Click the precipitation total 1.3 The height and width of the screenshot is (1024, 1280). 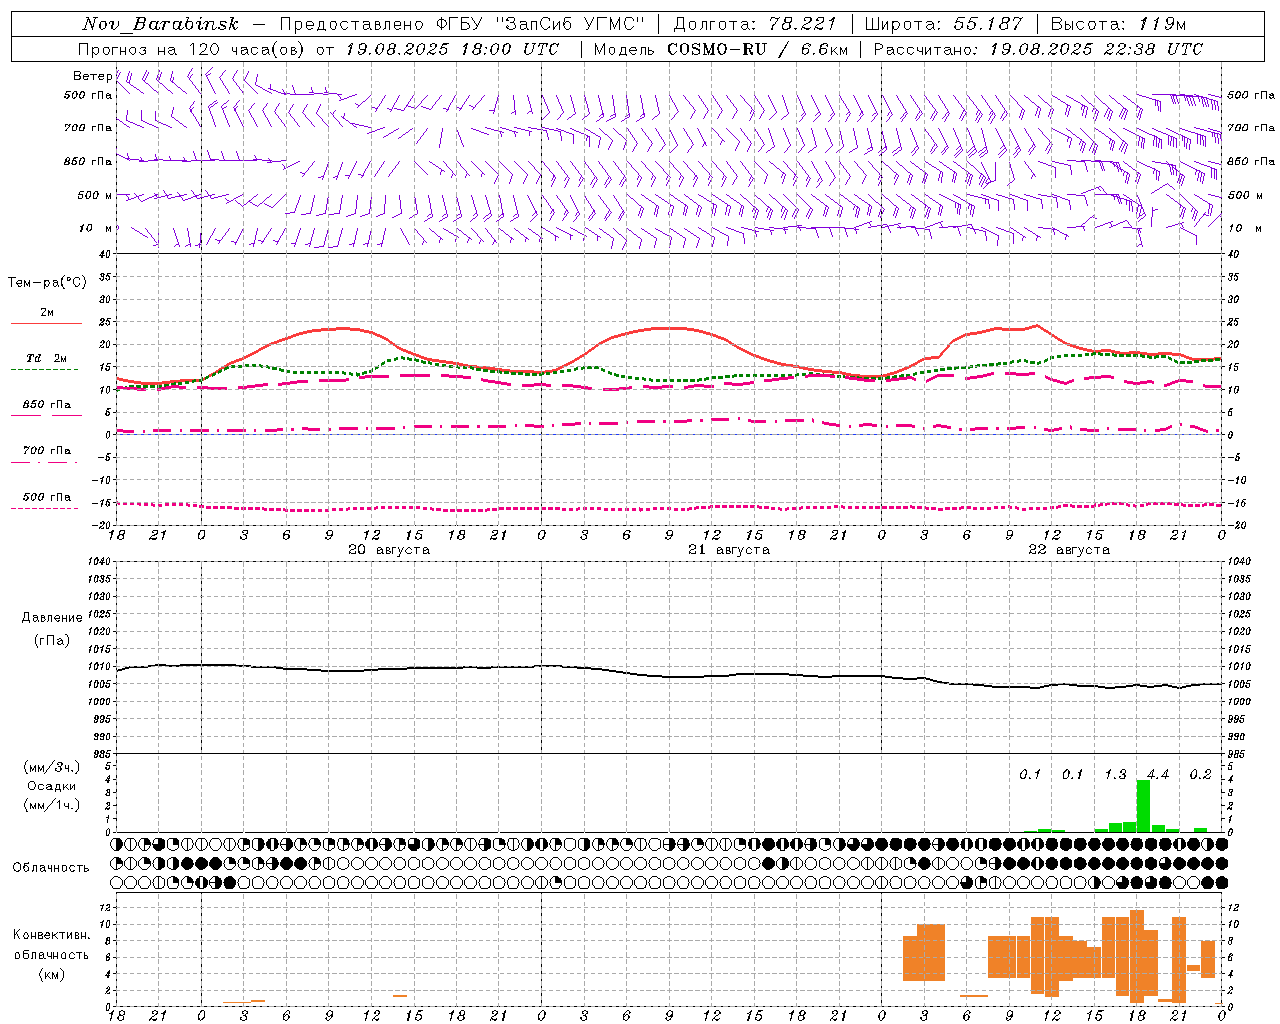(1115, 774)
